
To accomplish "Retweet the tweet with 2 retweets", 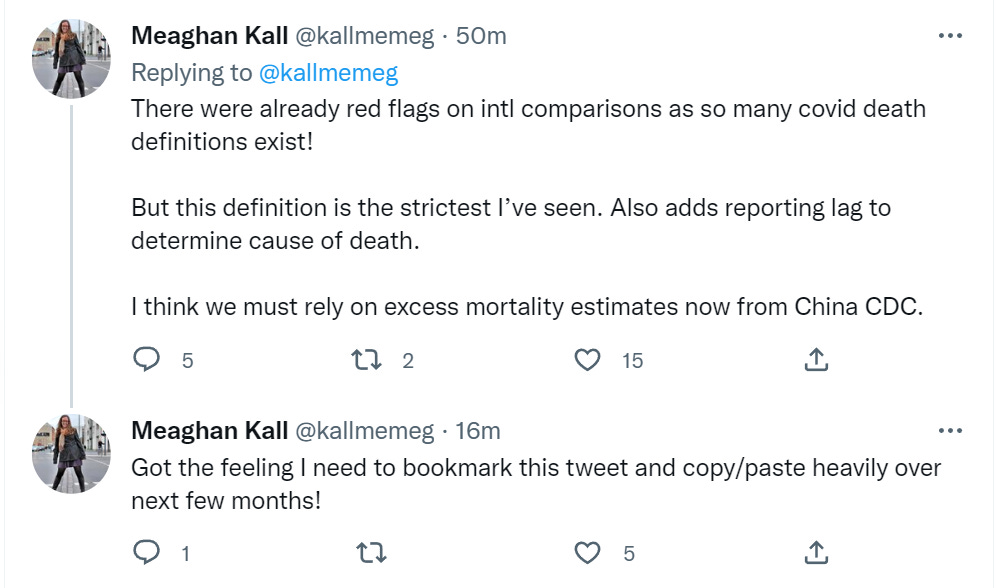I will (367, 360).
